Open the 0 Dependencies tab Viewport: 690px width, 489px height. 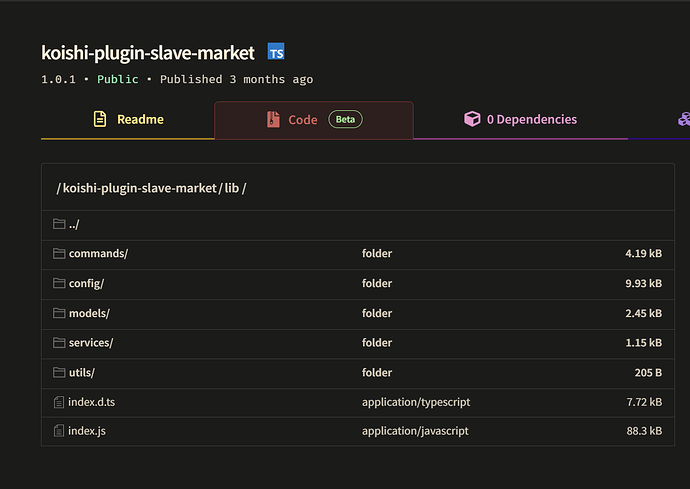pyautogui.click(x=531, y=120)
